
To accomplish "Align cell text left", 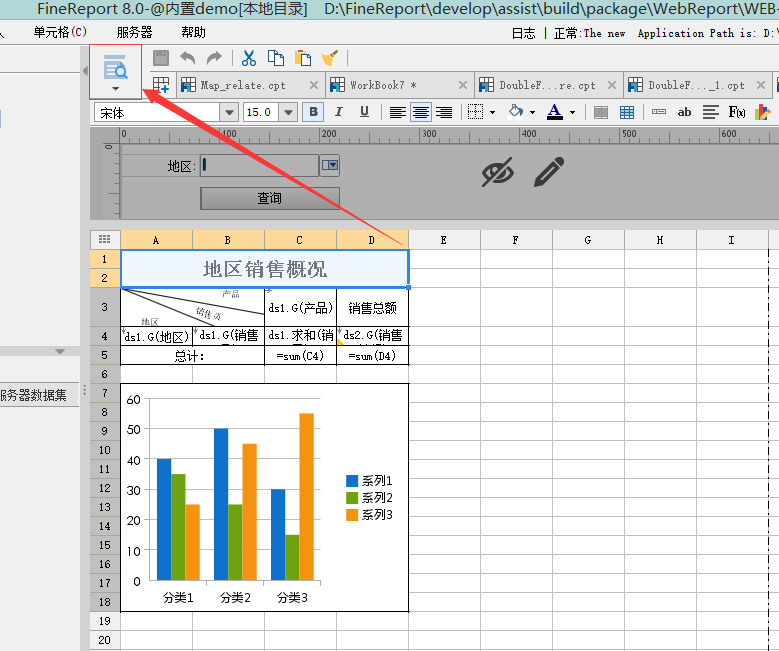I will pos(397,112).
